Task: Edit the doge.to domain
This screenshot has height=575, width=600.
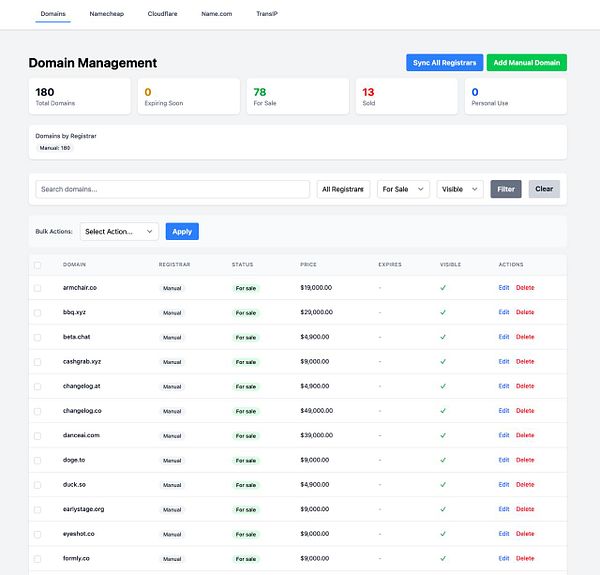Action: coord(504,460)
